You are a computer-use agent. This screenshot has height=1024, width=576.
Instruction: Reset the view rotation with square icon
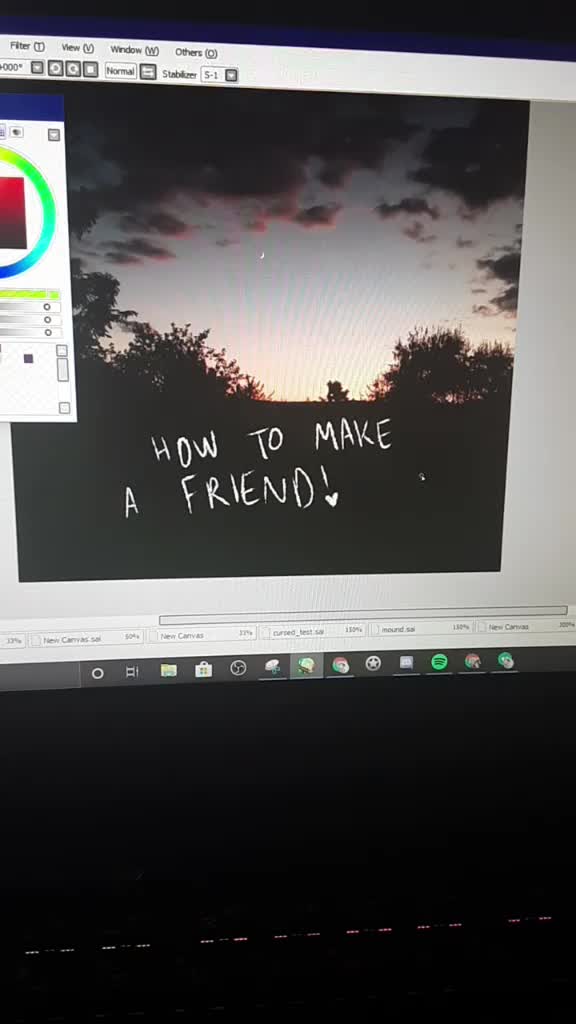[91, 70]
